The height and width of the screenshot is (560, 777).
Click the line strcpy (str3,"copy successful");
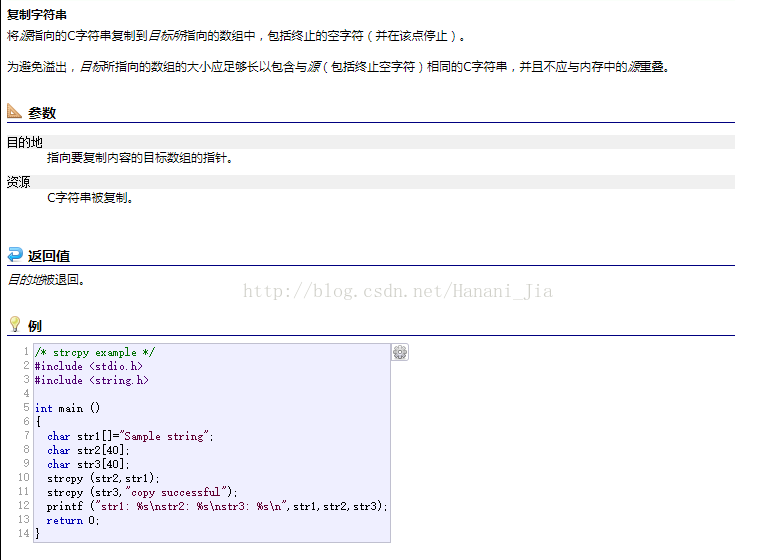point(142,492)
